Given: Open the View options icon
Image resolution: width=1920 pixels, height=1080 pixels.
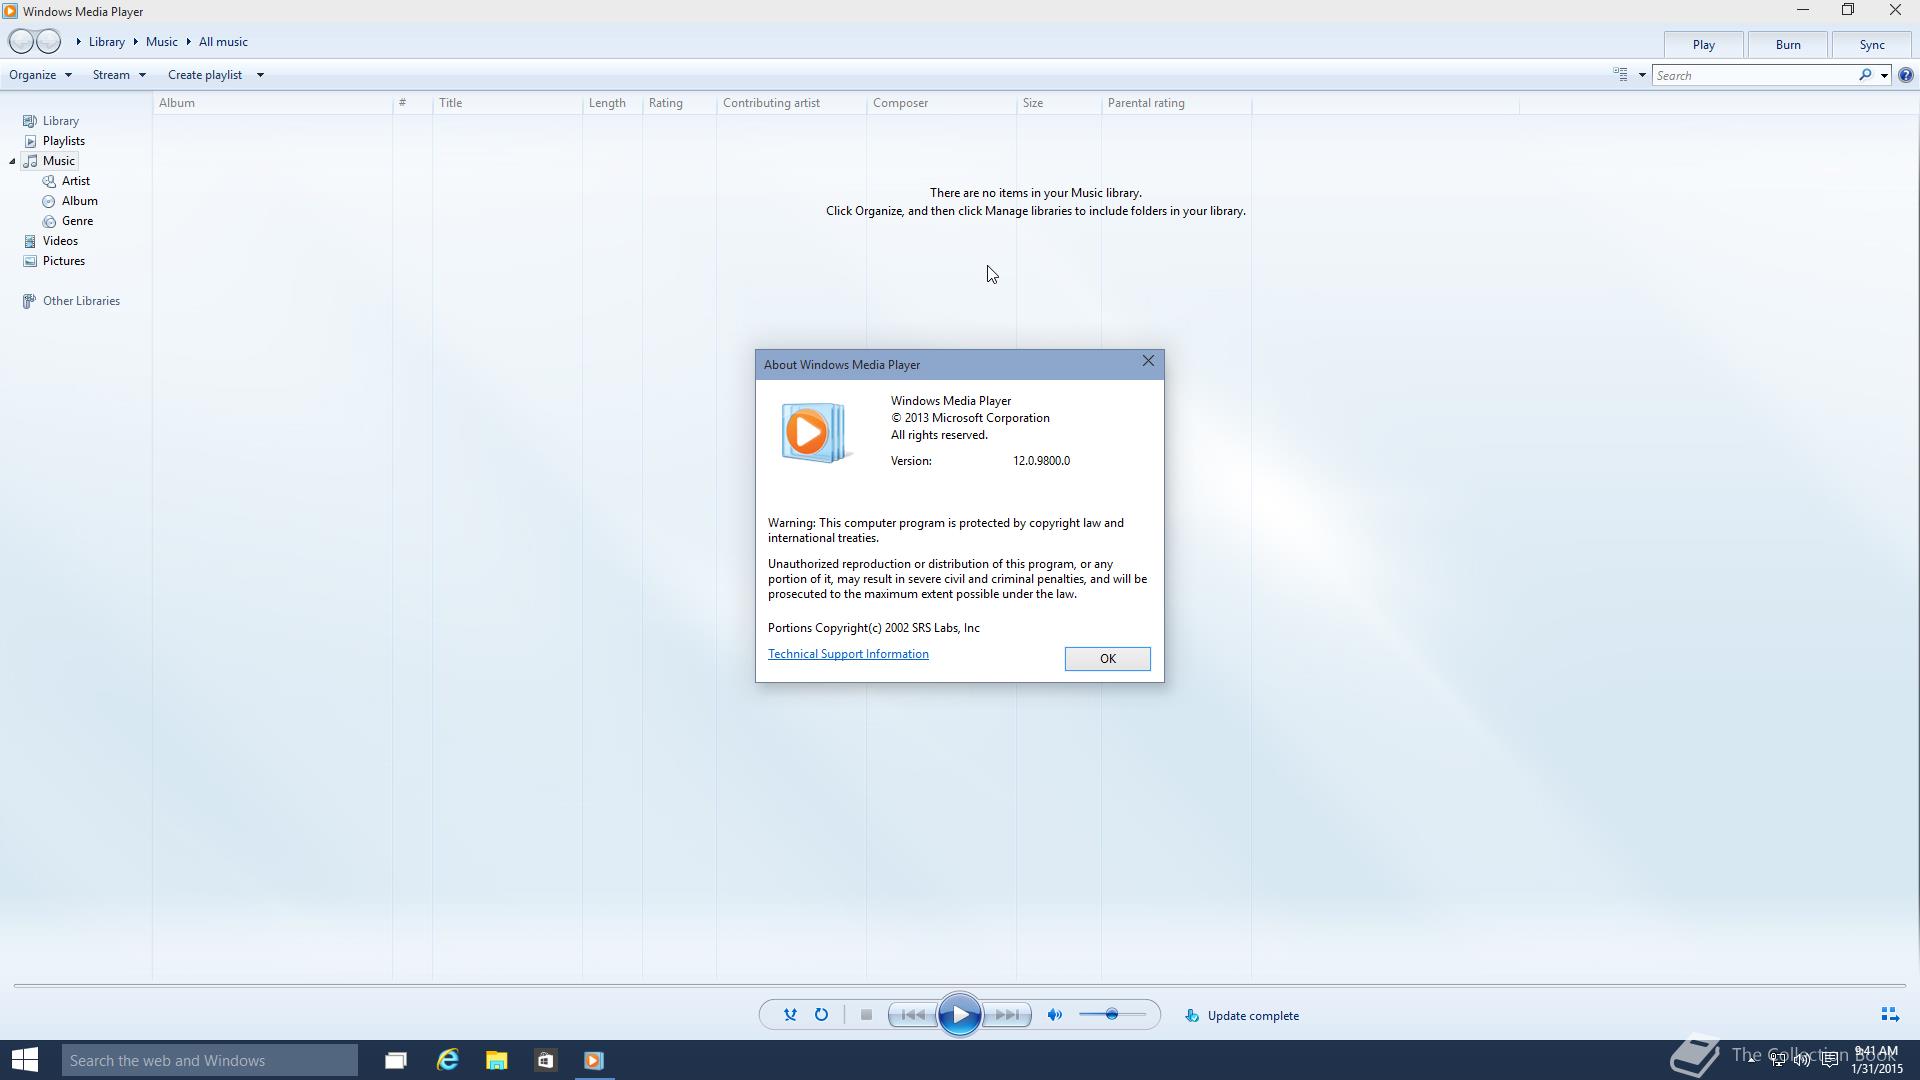Looking at the screenshot, I should [x=1621, y=75].
